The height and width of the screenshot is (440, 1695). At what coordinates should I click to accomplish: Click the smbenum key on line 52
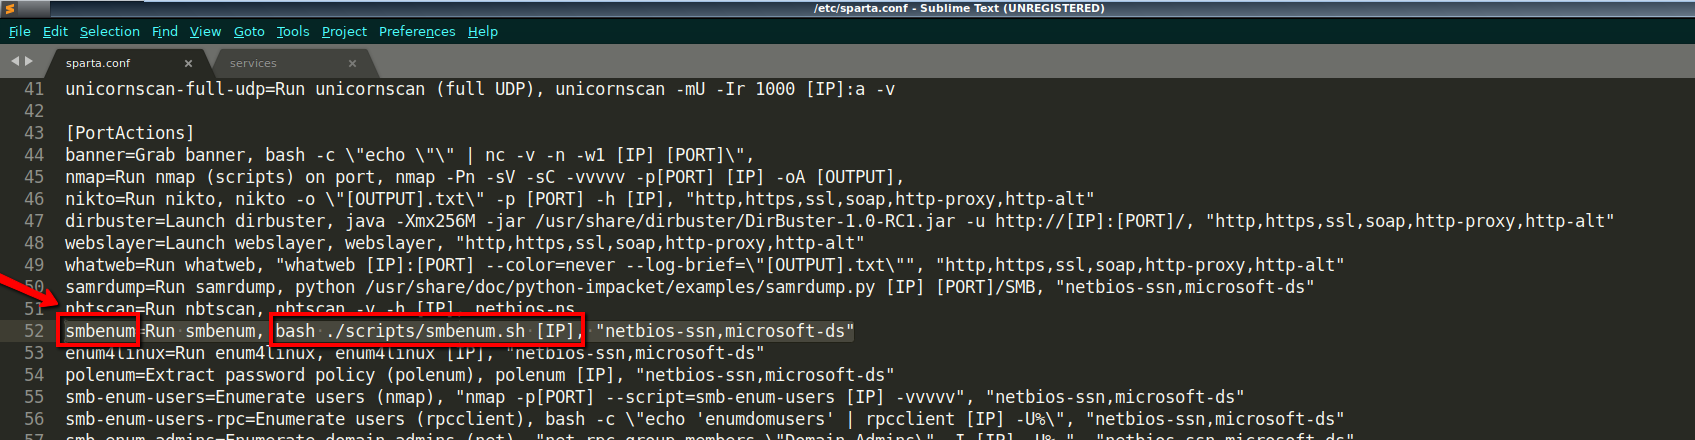100,331
